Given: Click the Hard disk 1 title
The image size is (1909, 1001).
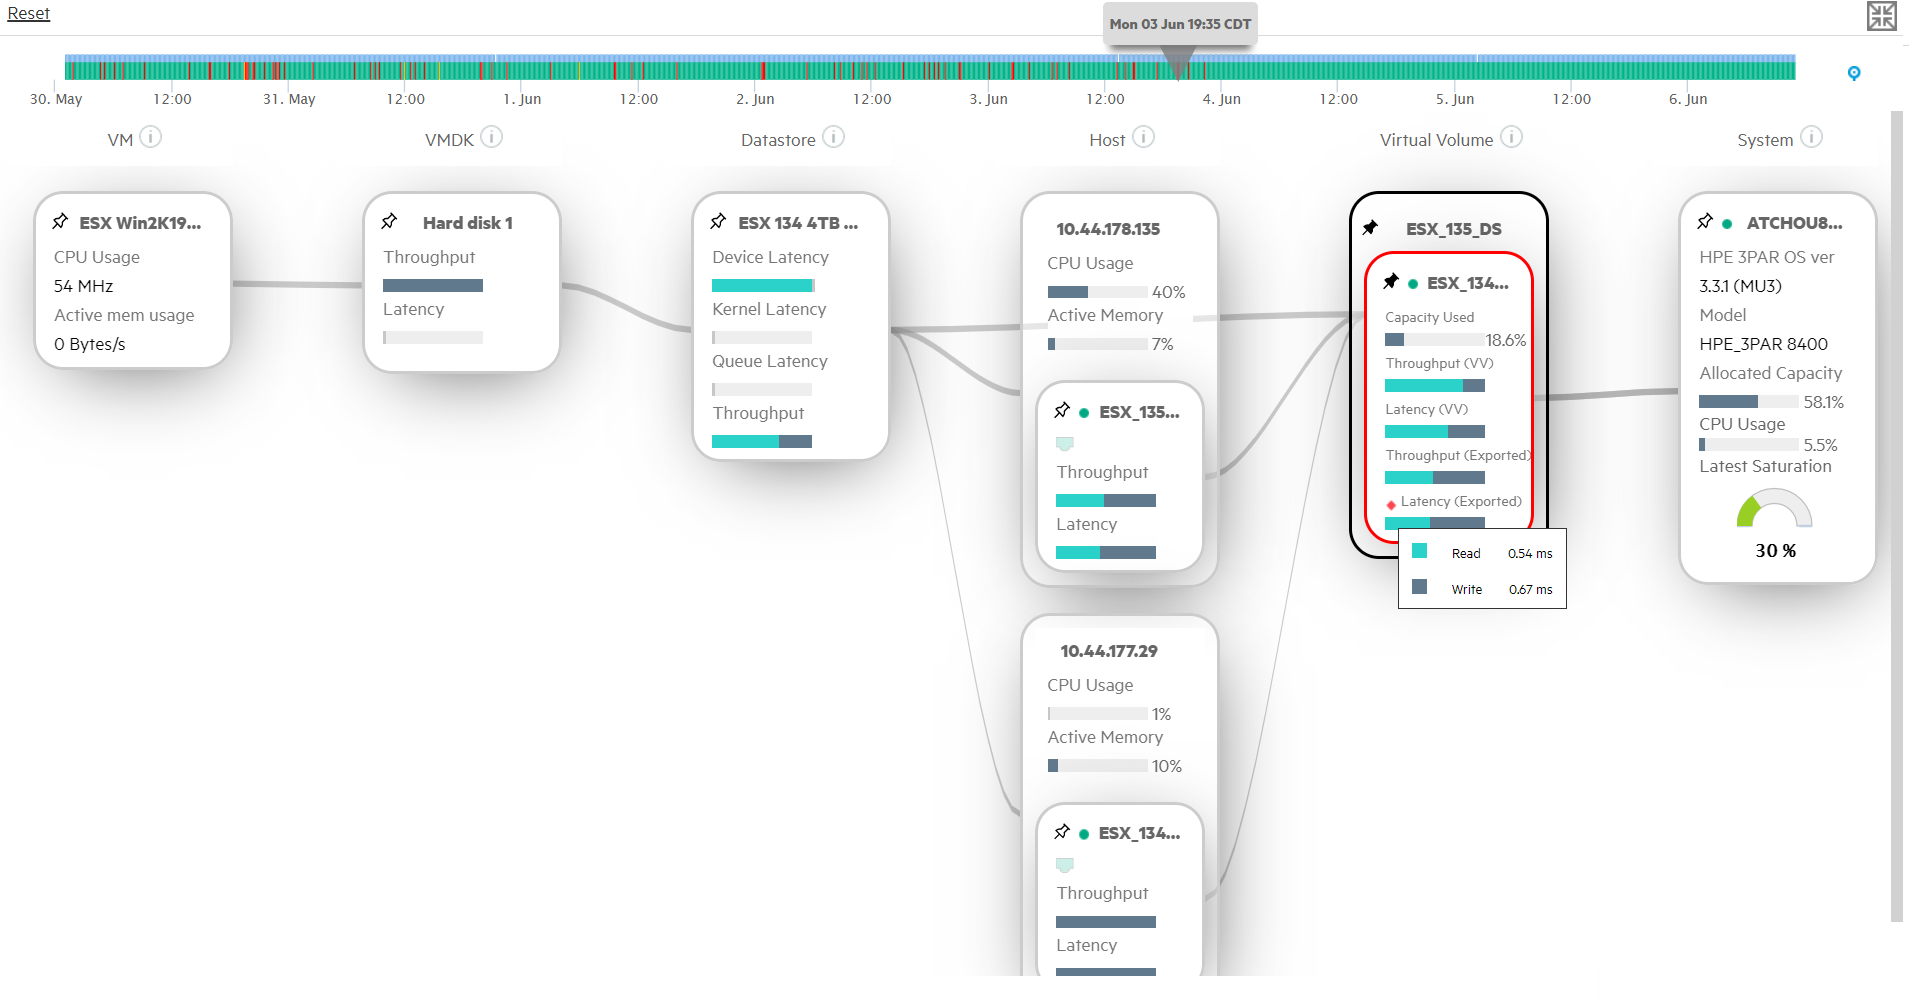Looking at the screenshot, I should [468, 223].
